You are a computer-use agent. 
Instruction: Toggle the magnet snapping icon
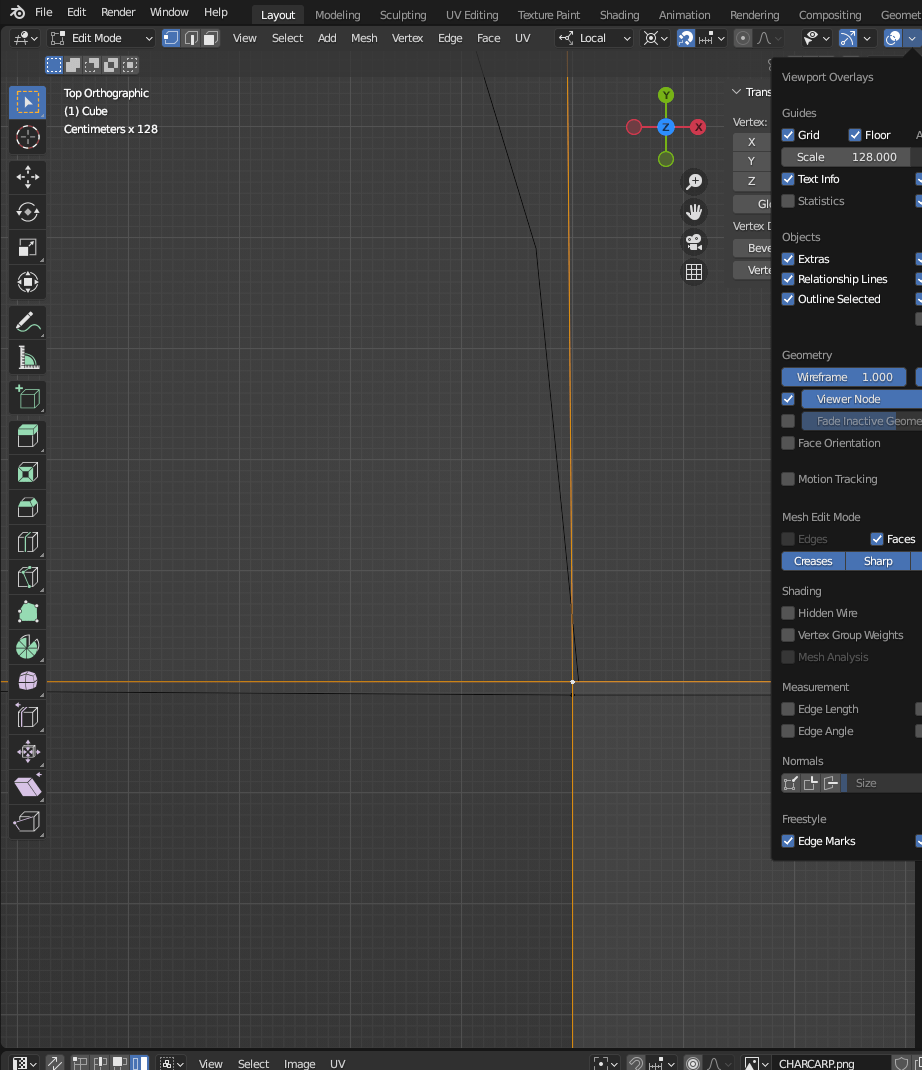[x=685, y=38]
